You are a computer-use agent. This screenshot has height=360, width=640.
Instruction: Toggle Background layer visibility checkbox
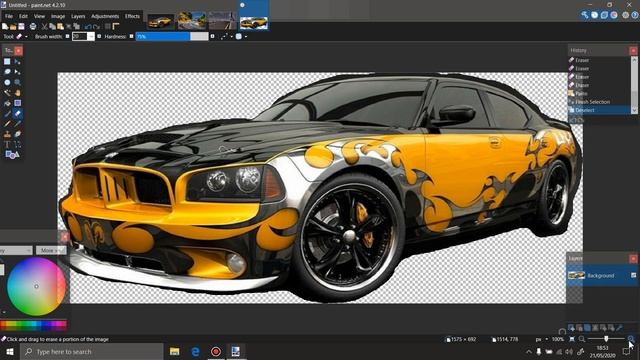coord(633,276)
